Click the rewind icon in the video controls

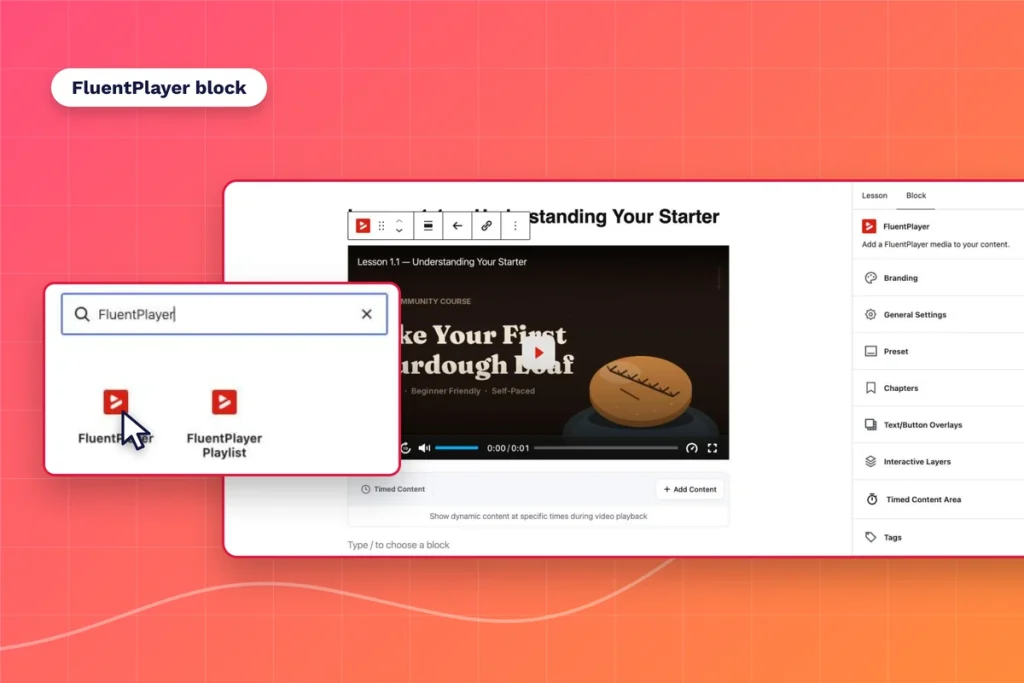pyautogui.click(x=406, y=448)
